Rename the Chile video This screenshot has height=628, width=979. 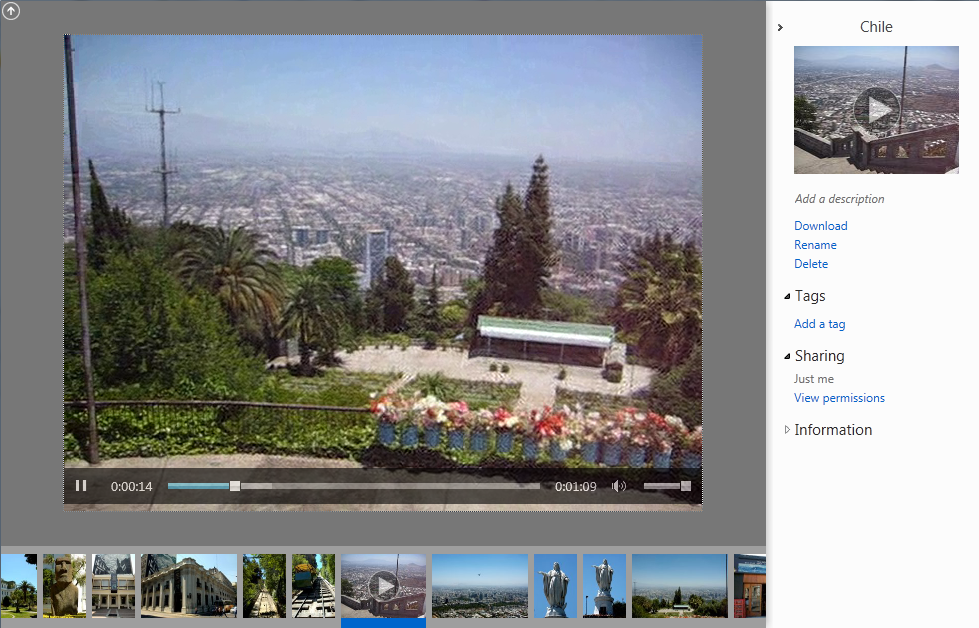point(815,245)
